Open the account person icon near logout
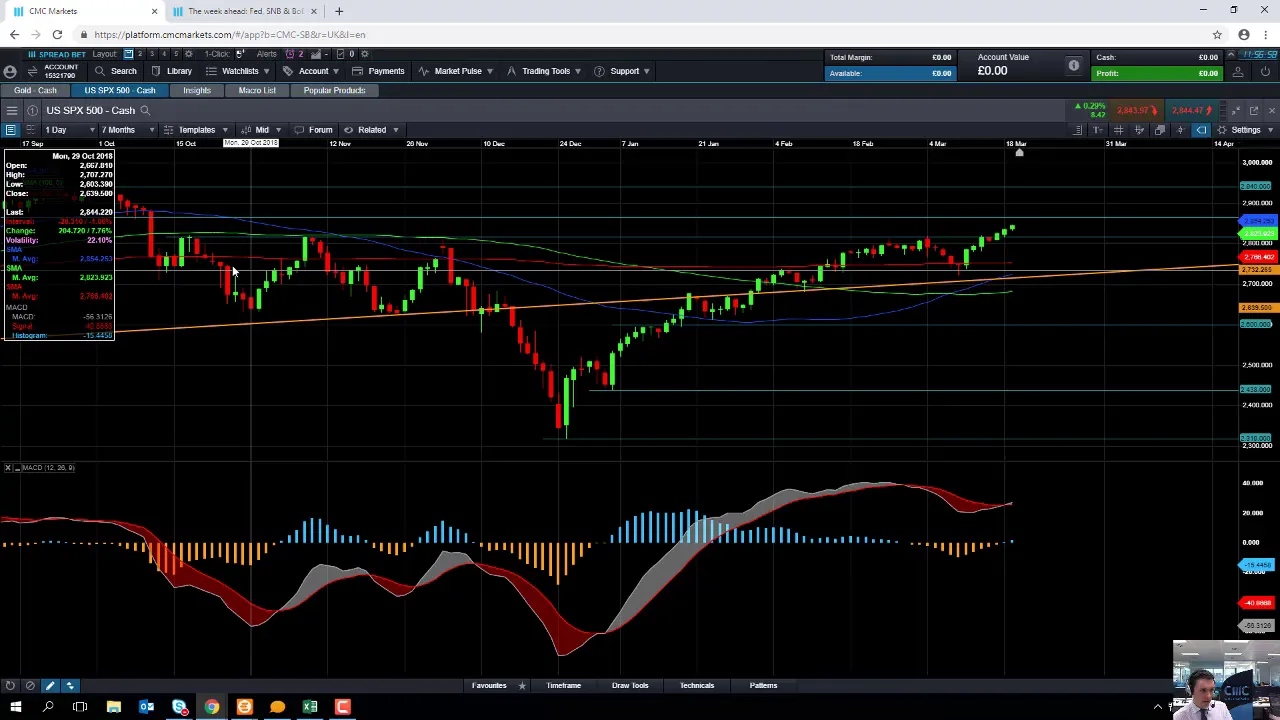 [x=1237, y=72]
